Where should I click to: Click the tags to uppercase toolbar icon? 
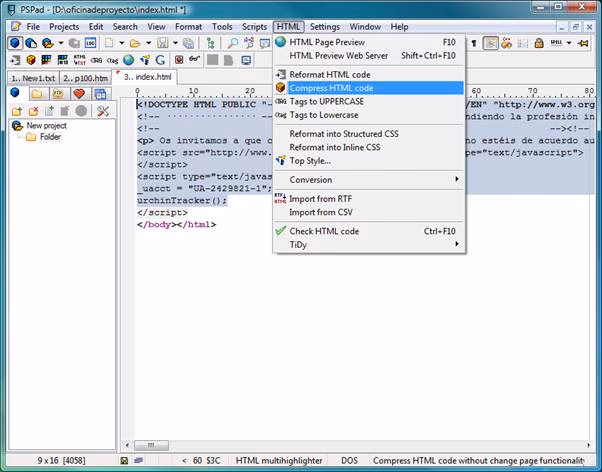(x=96, y=60)
